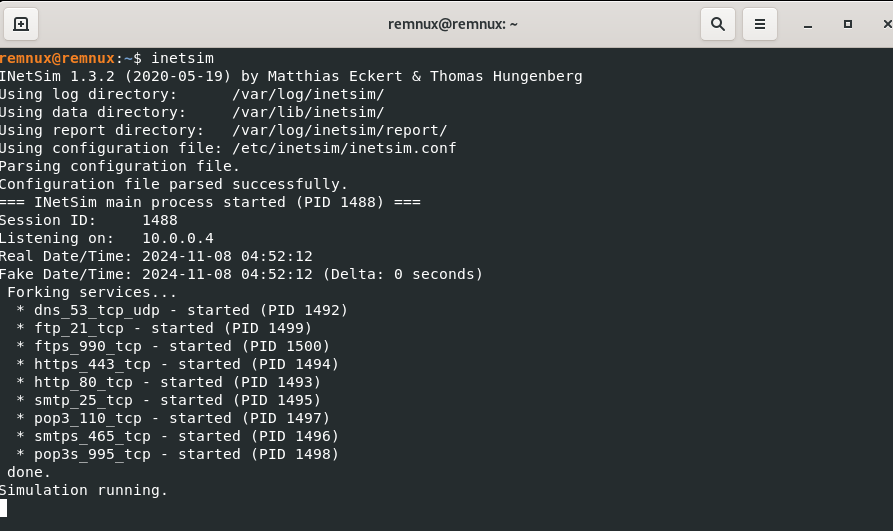The width and height of the screenshot is (893, 531).
Task: Click the search magnifier icon
Action: coord(718,24)
